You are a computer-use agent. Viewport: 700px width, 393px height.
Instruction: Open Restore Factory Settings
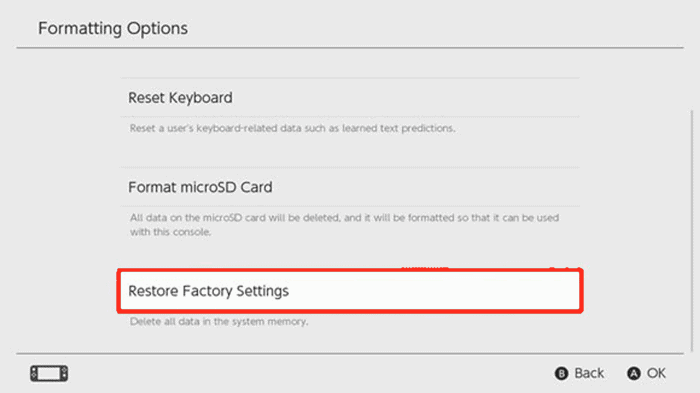click(x=350, y=291)
